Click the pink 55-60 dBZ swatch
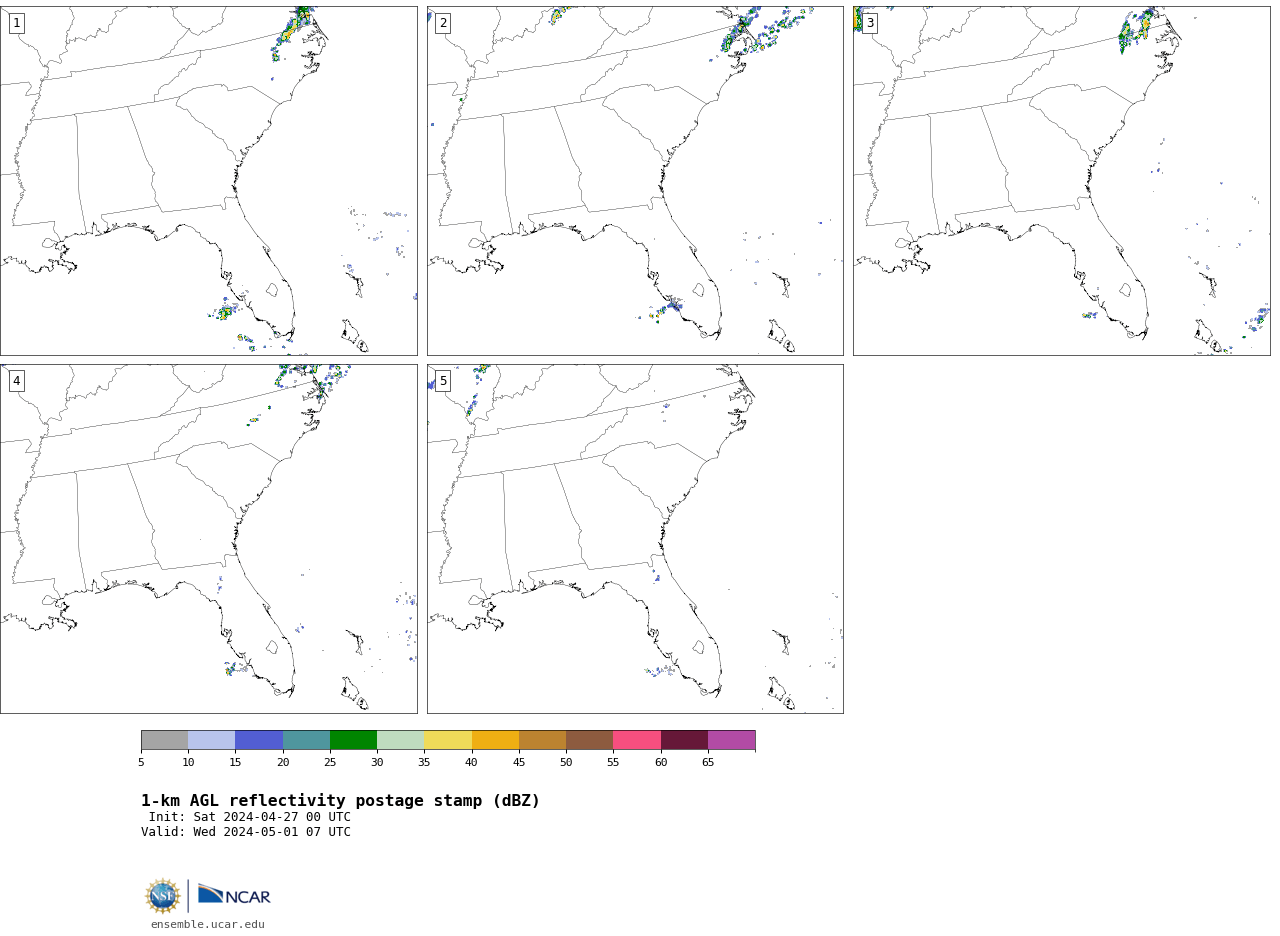Viewport: 1280px width, 936px height. [x=637, y=740]
